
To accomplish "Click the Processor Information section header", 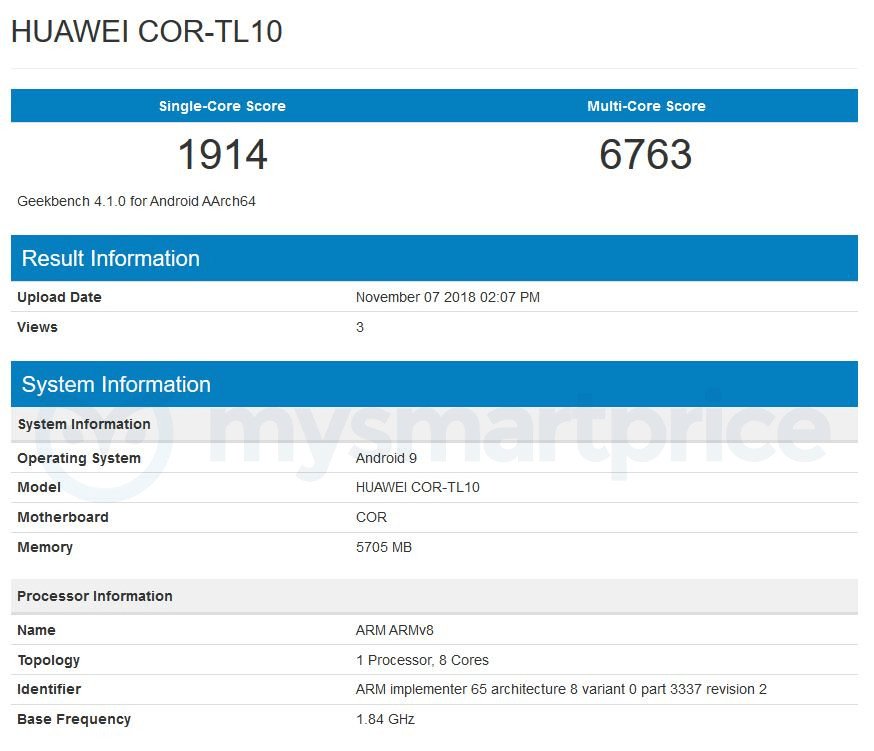I will click(x=95, y=597).
